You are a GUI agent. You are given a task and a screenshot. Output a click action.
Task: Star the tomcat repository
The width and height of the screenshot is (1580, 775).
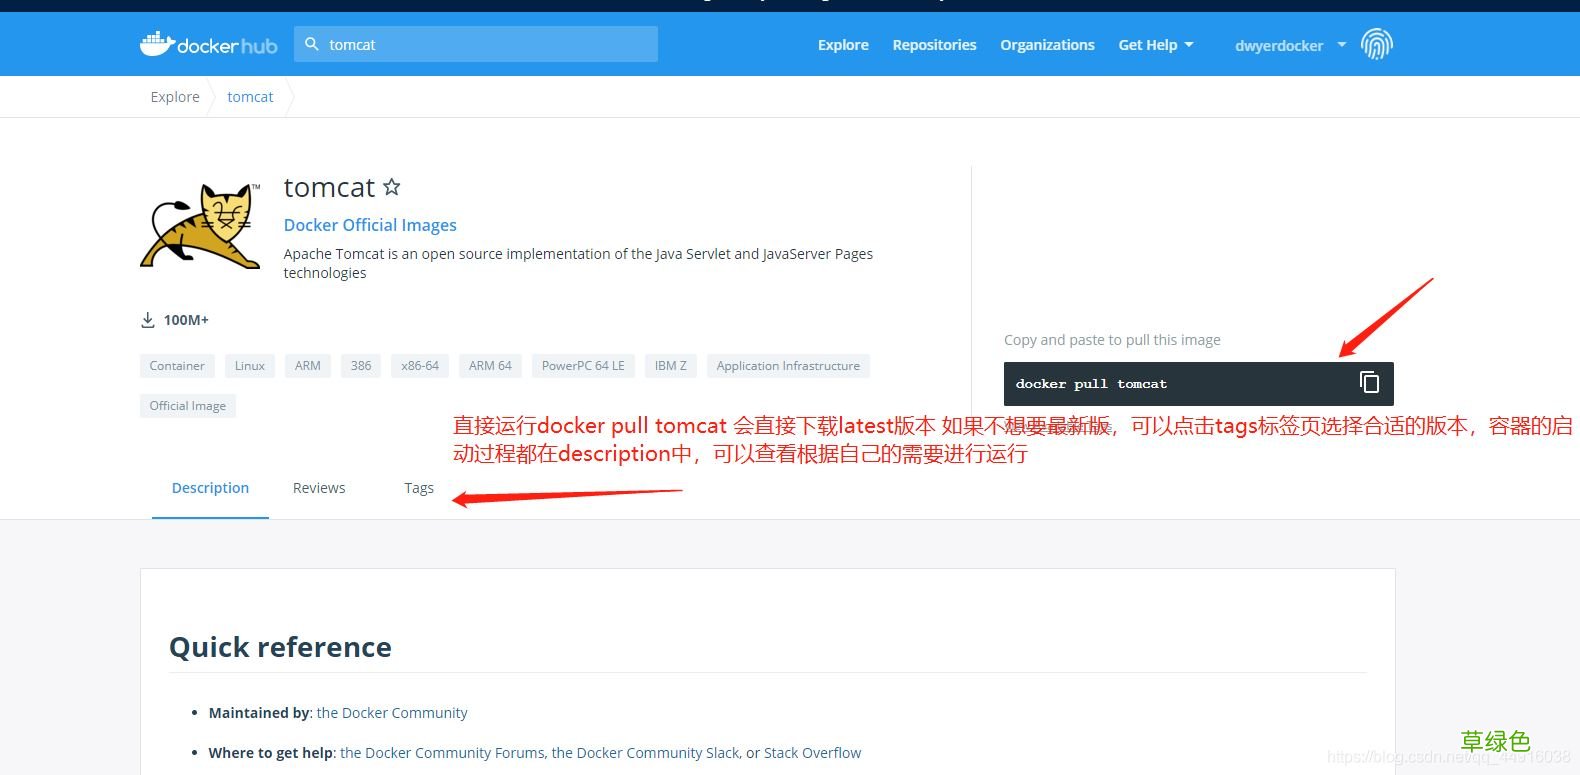pyautogui.click(x=392, y=187)
